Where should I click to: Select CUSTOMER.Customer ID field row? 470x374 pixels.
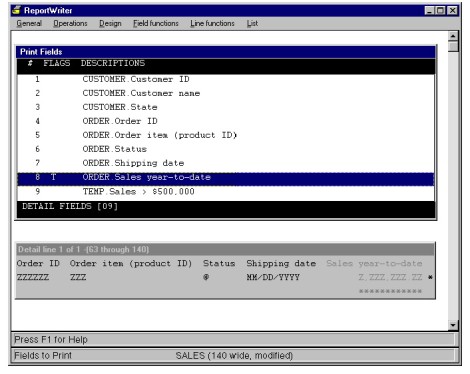(x=226, y=79)
